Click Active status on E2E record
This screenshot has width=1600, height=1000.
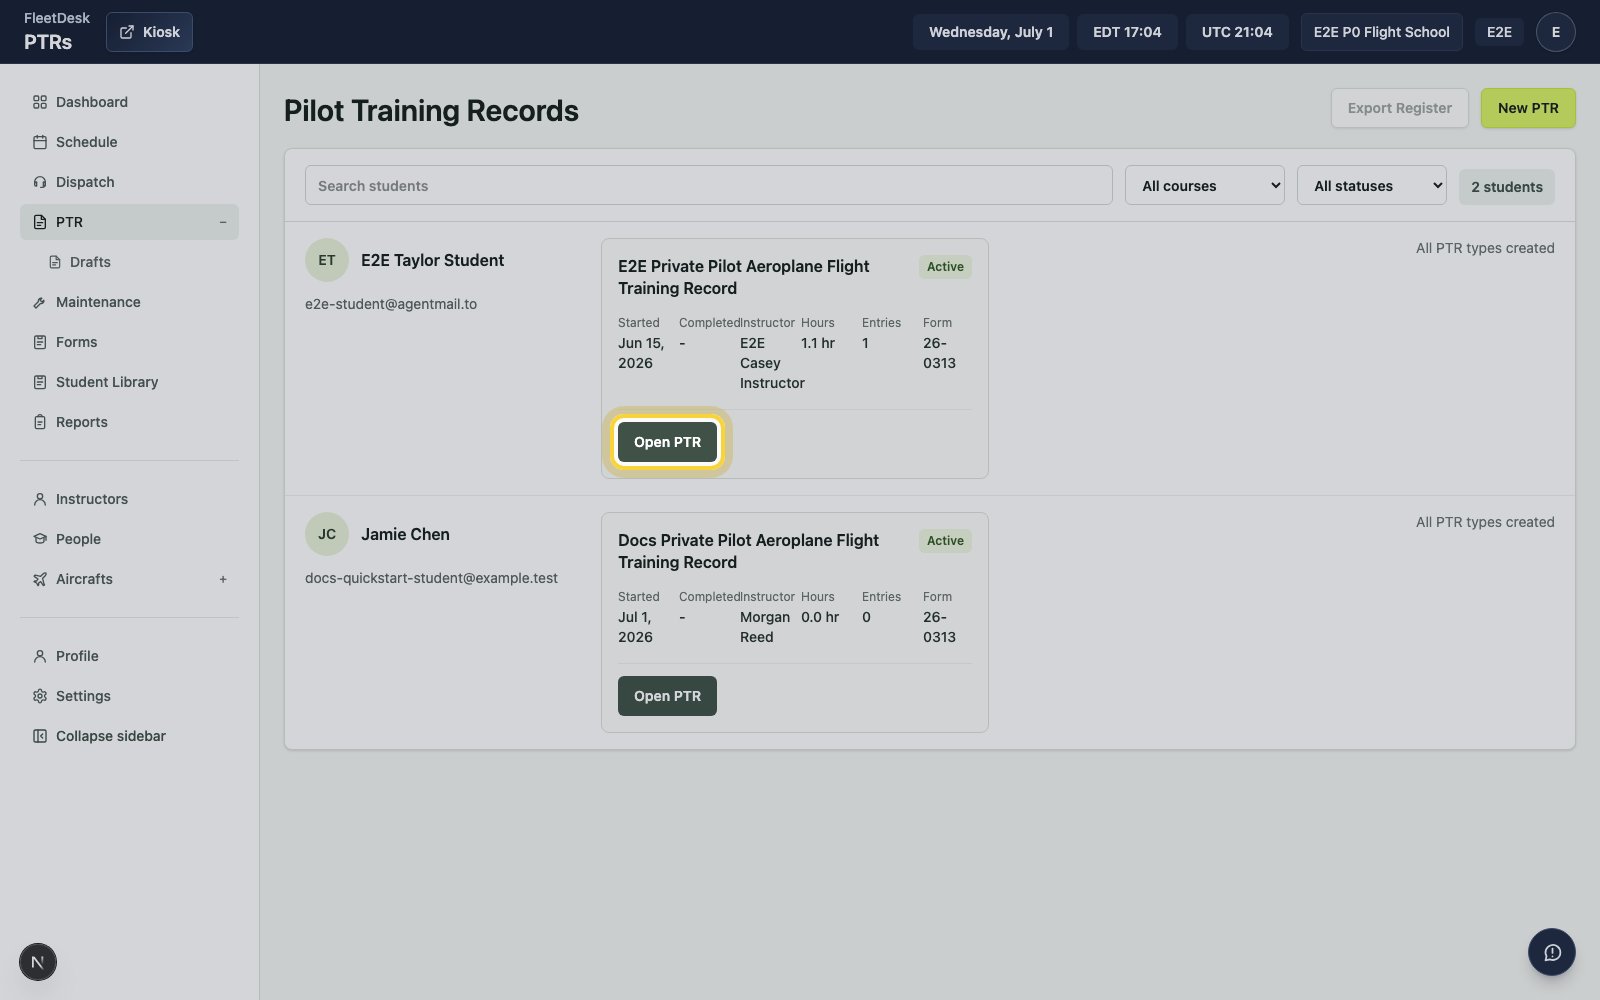(x=945, y=267)
